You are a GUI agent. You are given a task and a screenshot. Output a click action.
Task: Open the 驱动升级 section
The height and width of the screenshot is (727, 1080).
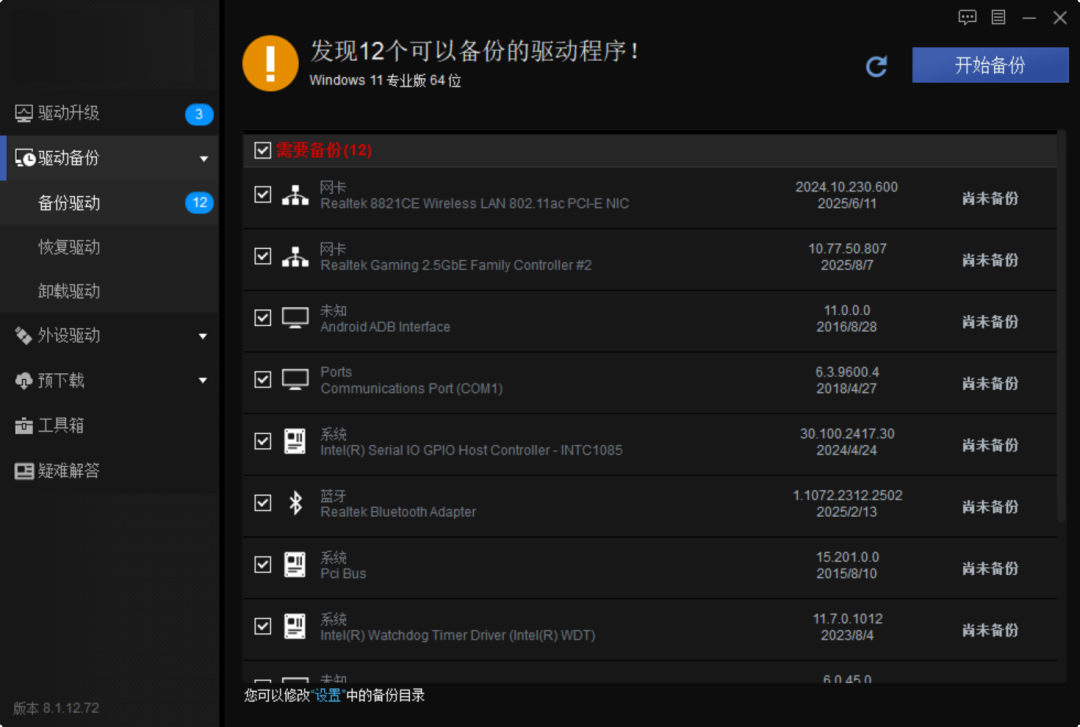click(x=110, y=113)
